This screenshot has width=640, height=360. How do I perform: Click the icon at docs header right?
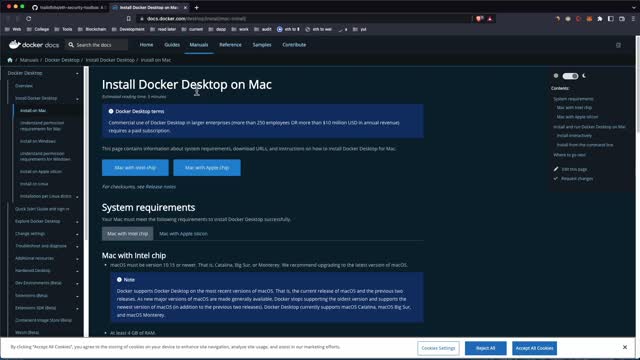click(618, 45)
